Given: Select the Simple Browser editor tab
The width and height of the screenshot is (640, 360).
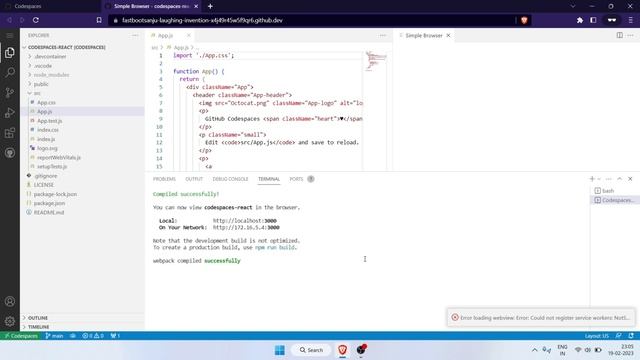Looking at the screenshot, I should coord(424,36).
